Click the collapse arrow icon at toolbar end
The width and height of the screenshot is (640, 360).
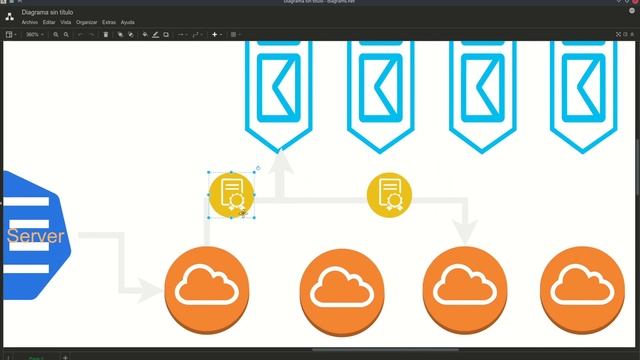[x=632, y=35]
